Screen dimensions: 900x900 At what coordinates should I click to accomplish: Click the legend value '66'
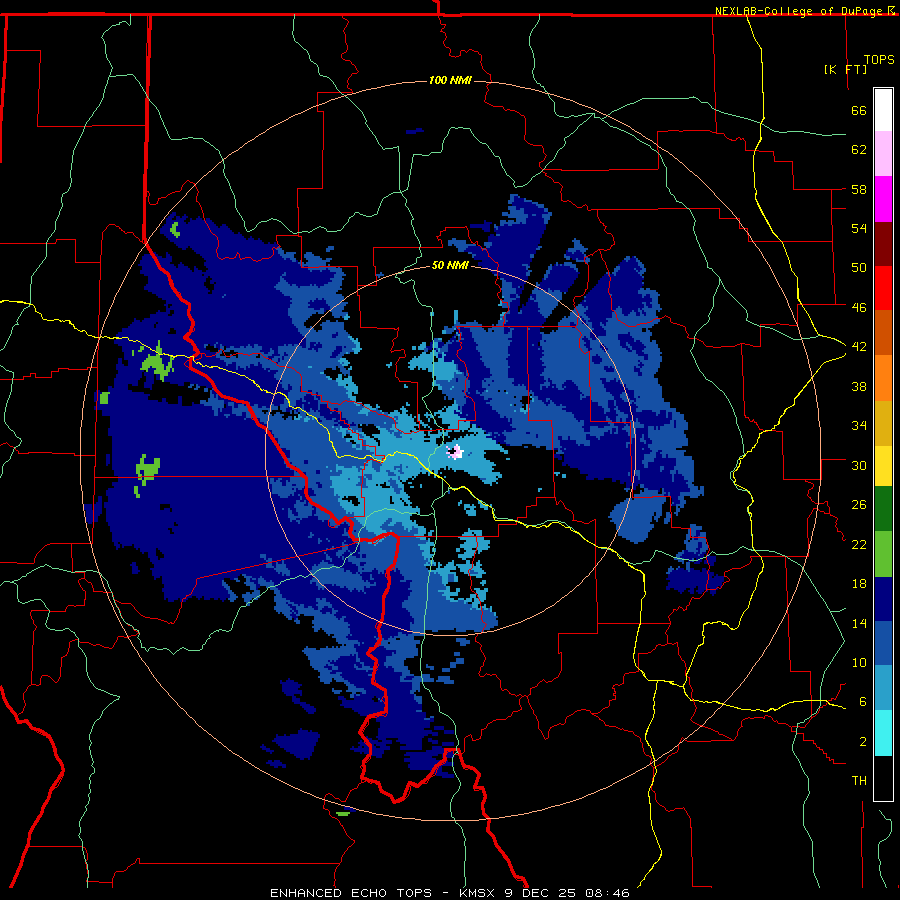pyautogui.click(x=859, y=110)
